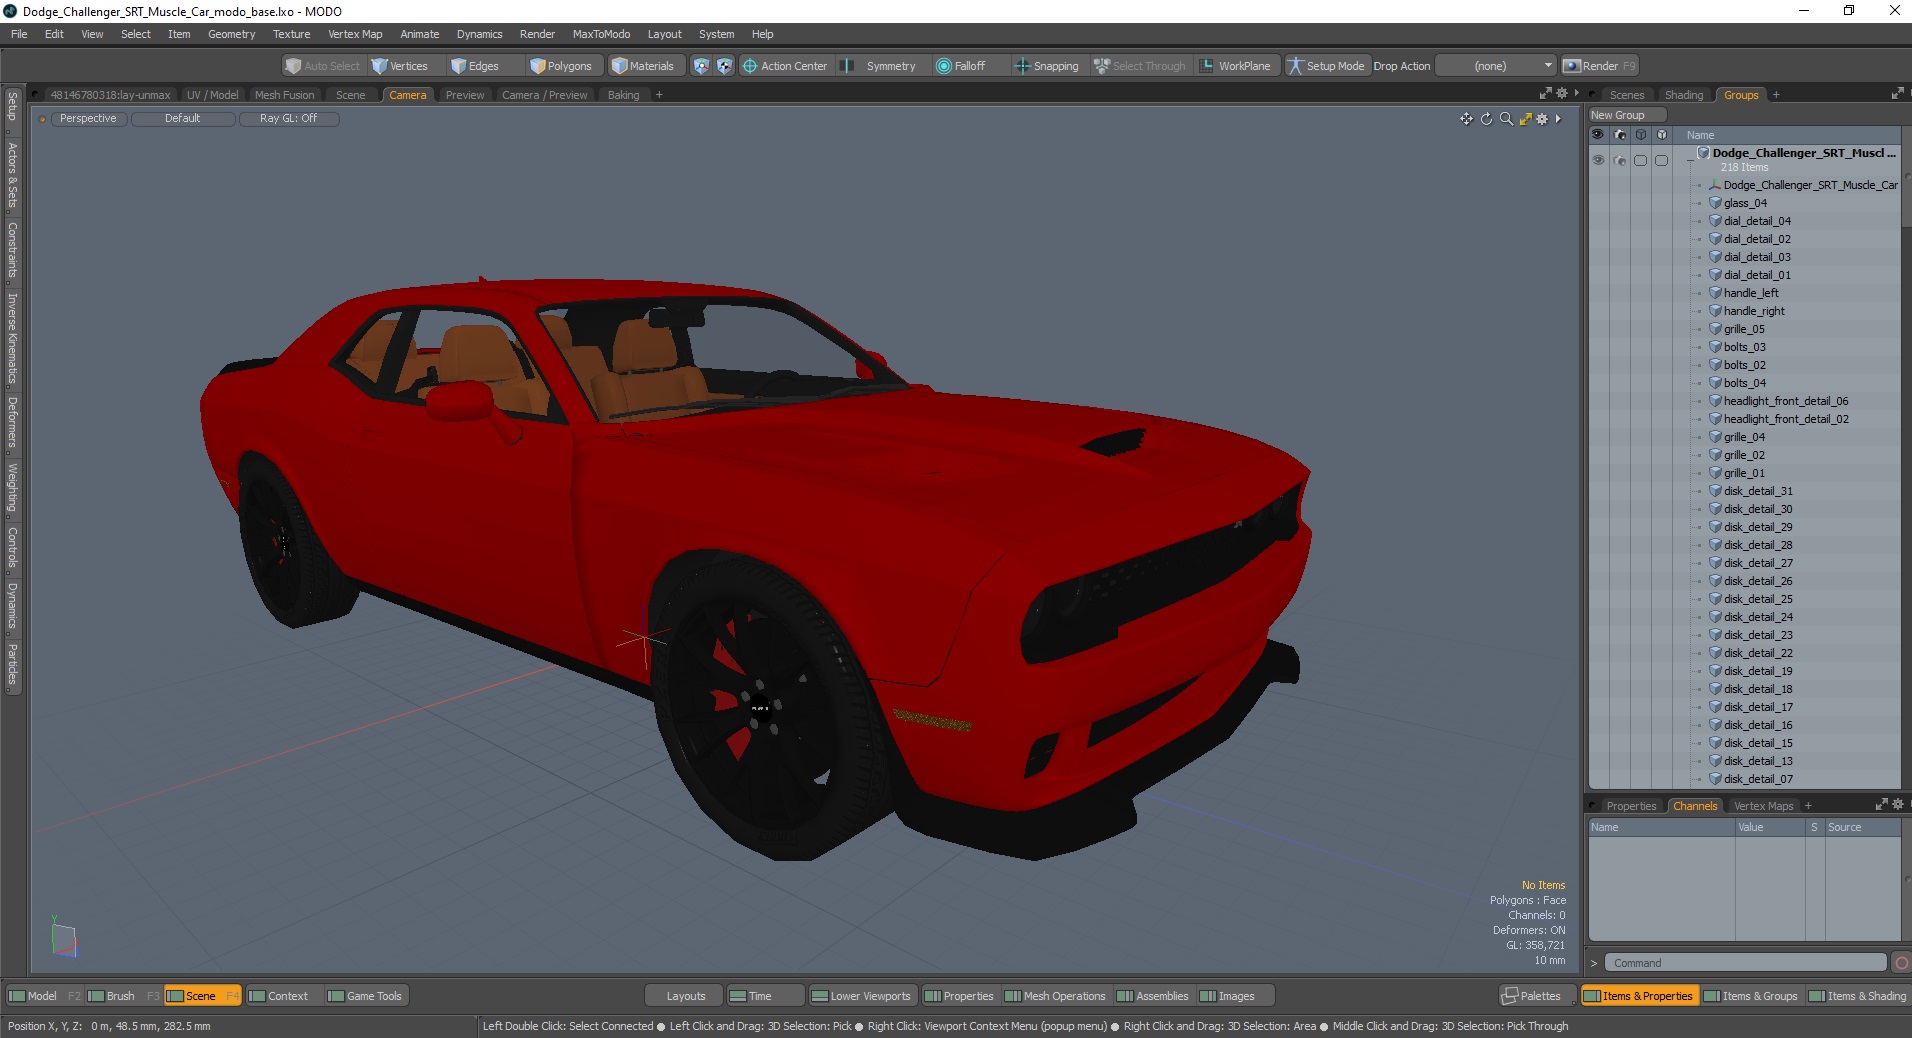The height and width of the screenshot is (1038, 1912).
Task: Click the axis orientation gizmo in the viewport
Action: point(64,937)
